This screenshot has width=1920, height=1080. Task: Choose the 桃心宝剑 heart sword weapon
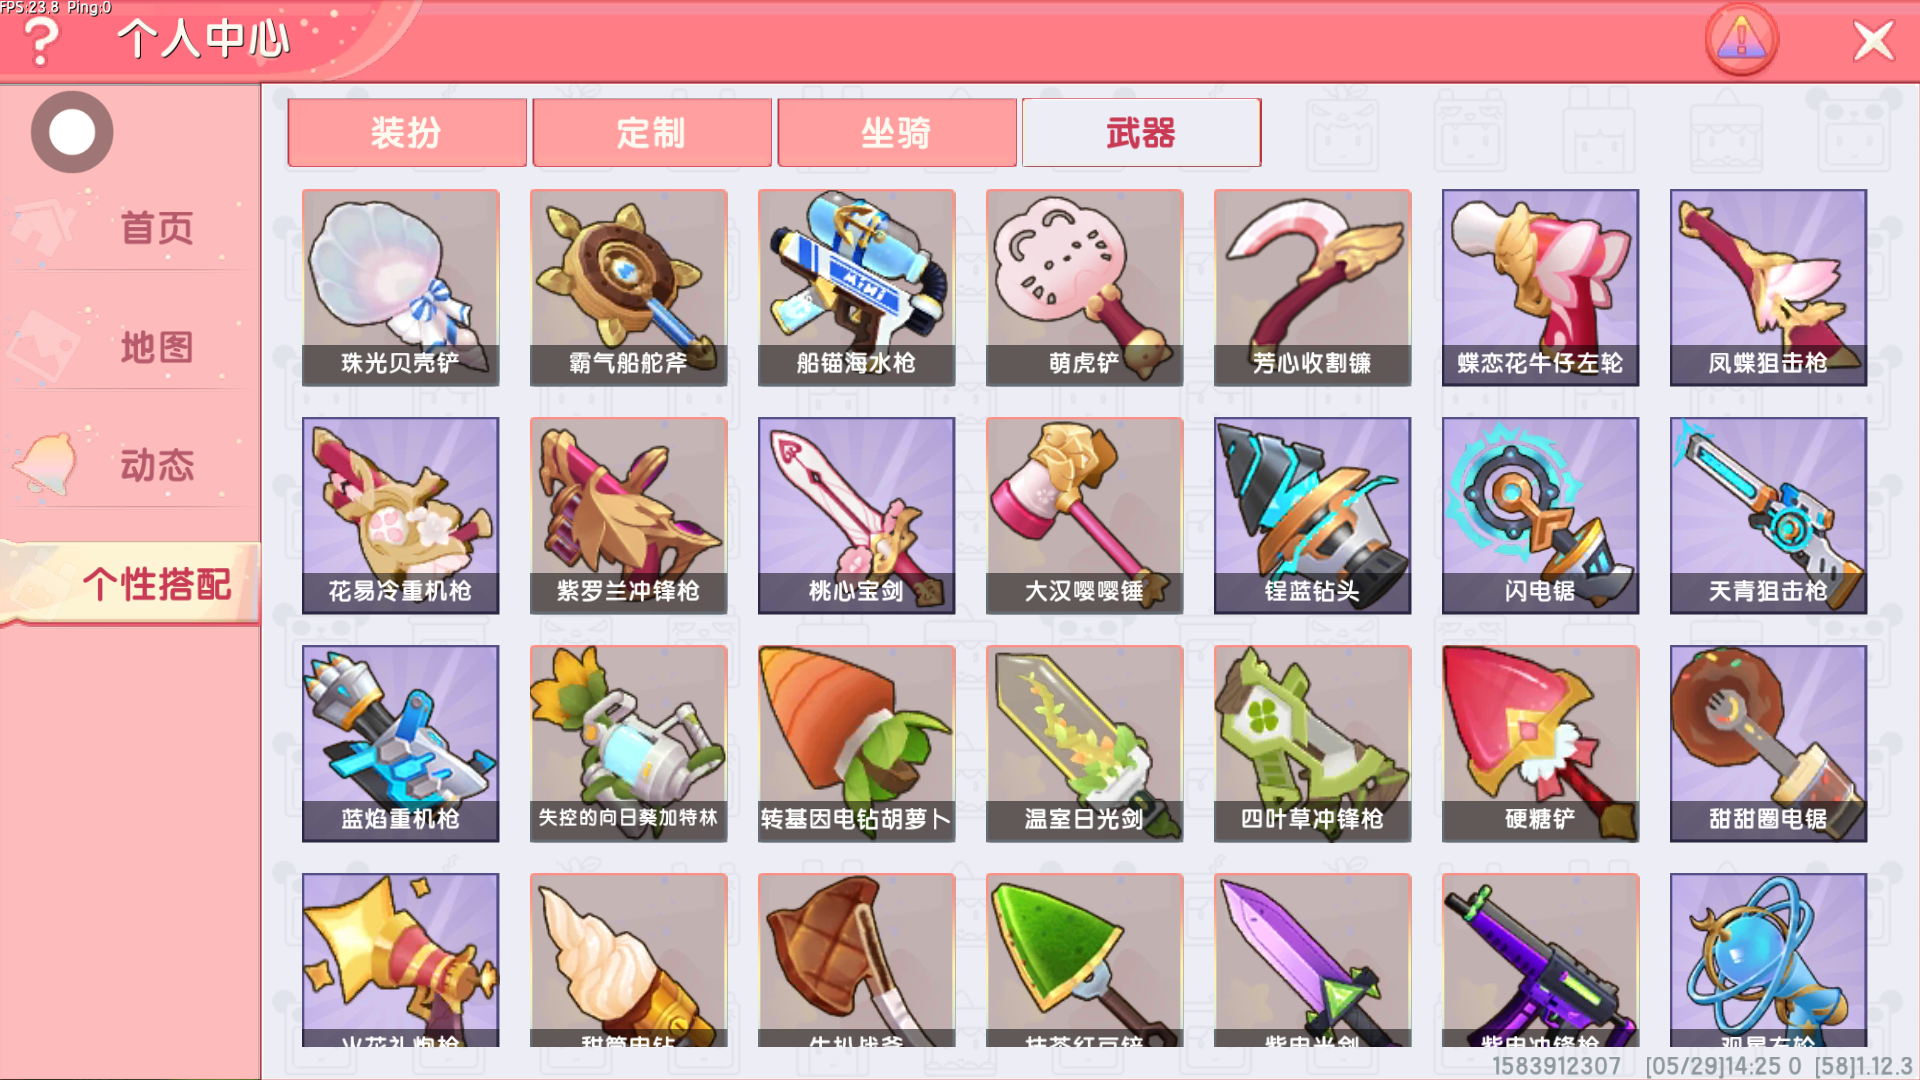coord(856,515)
